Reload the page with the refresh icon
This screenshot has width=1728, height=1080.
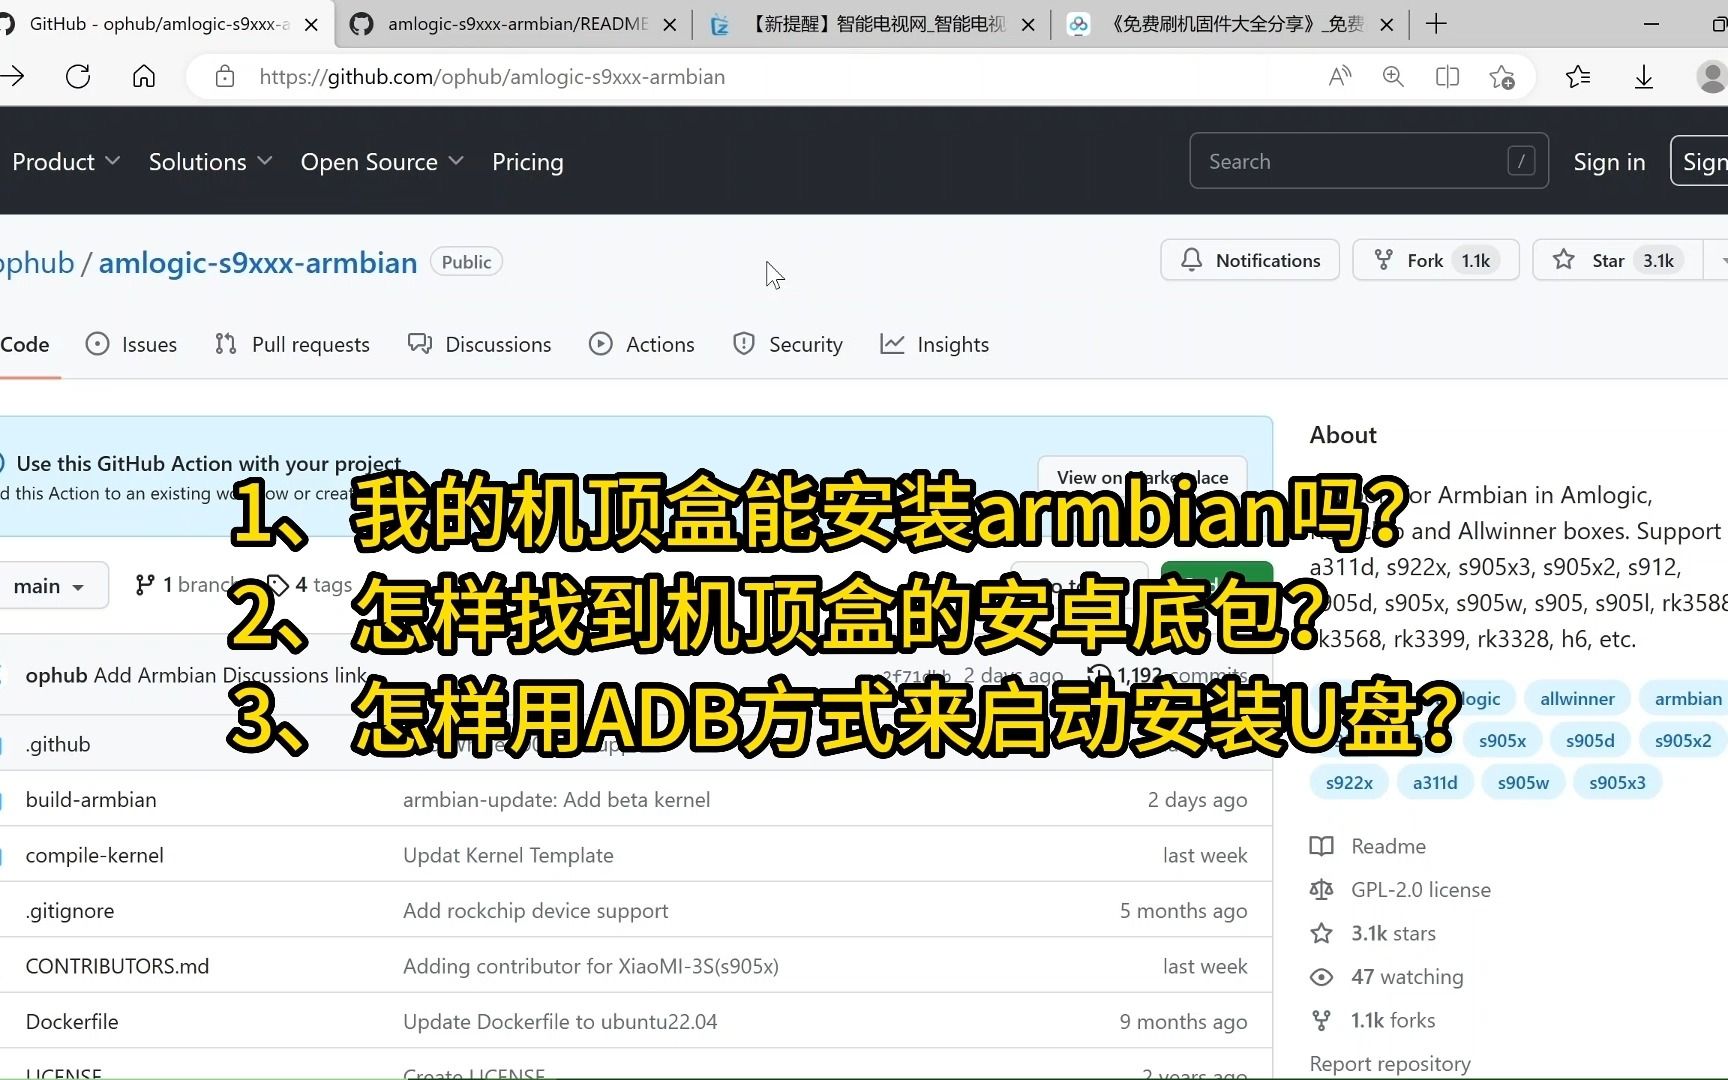tap(78, 77)
